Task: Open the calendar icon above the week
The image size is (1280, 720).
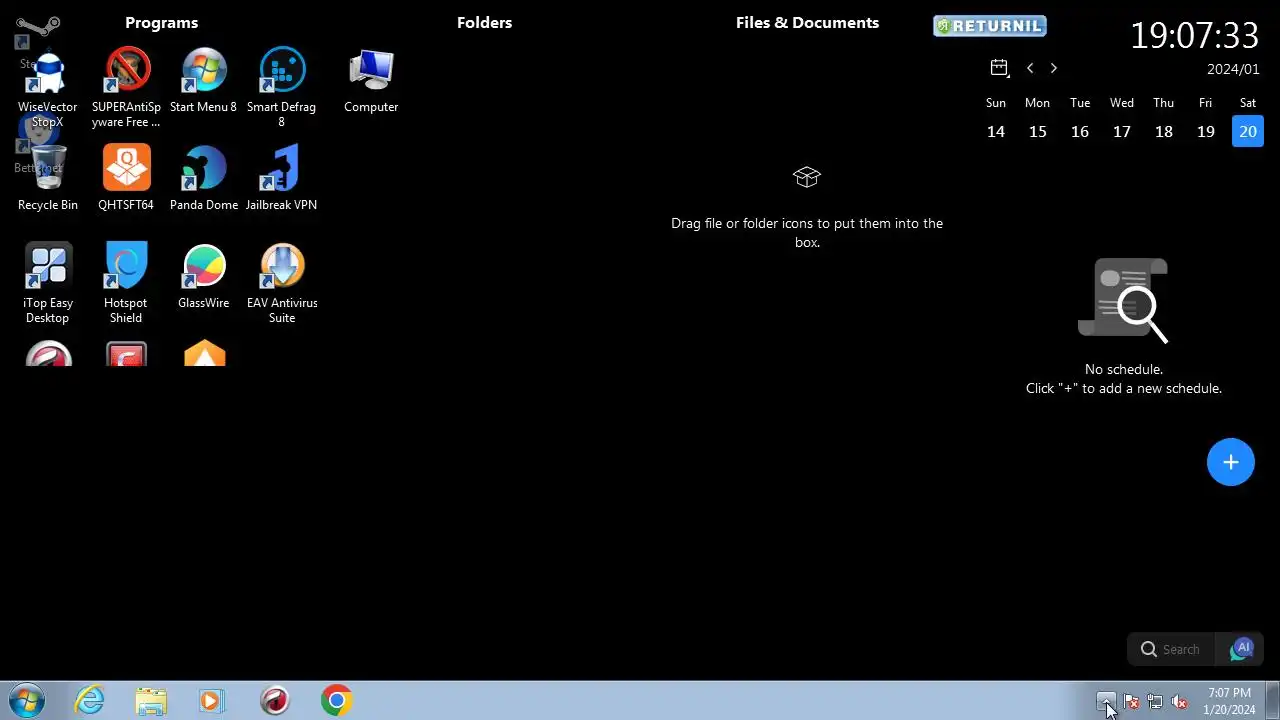Action: point(999,68)
